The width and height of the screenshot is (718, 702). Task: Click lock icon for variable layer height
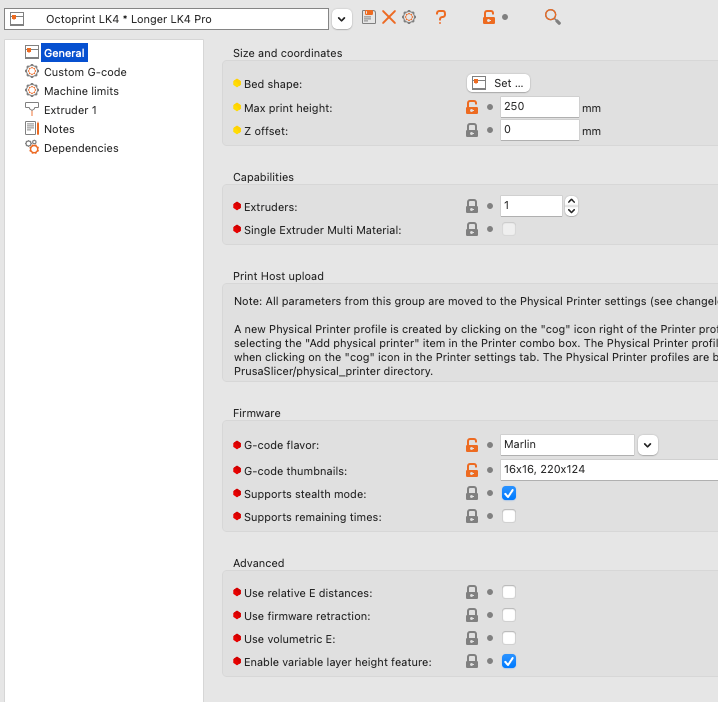(x=472, y=661)
